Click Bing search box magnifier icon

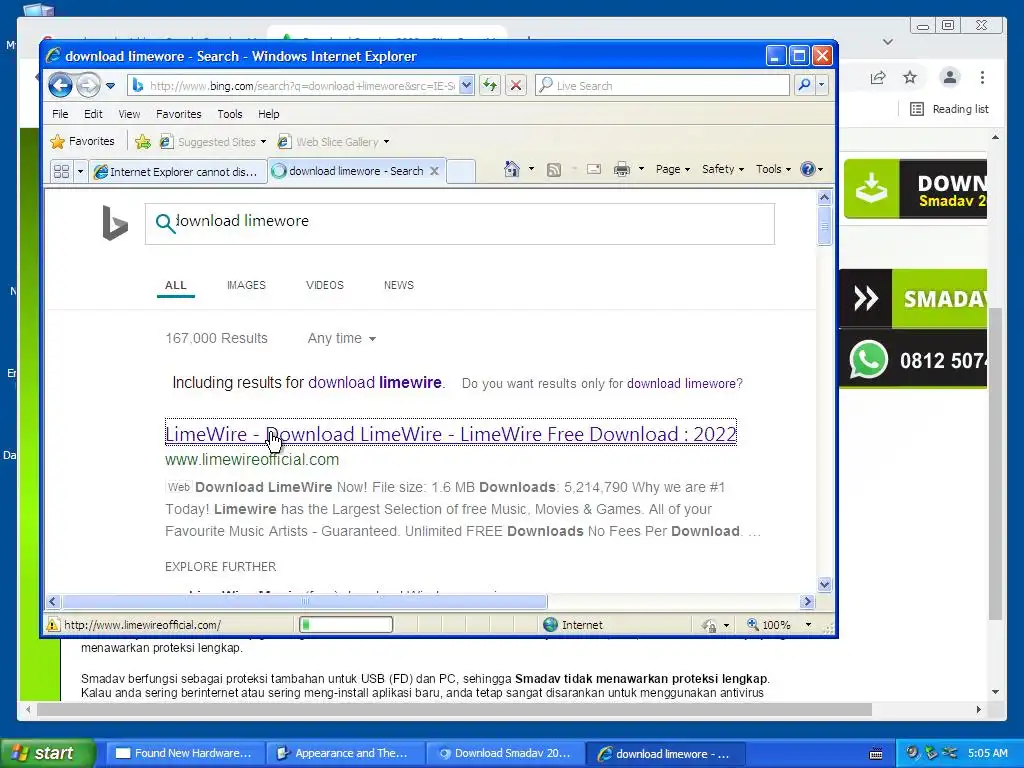point(165,223)
